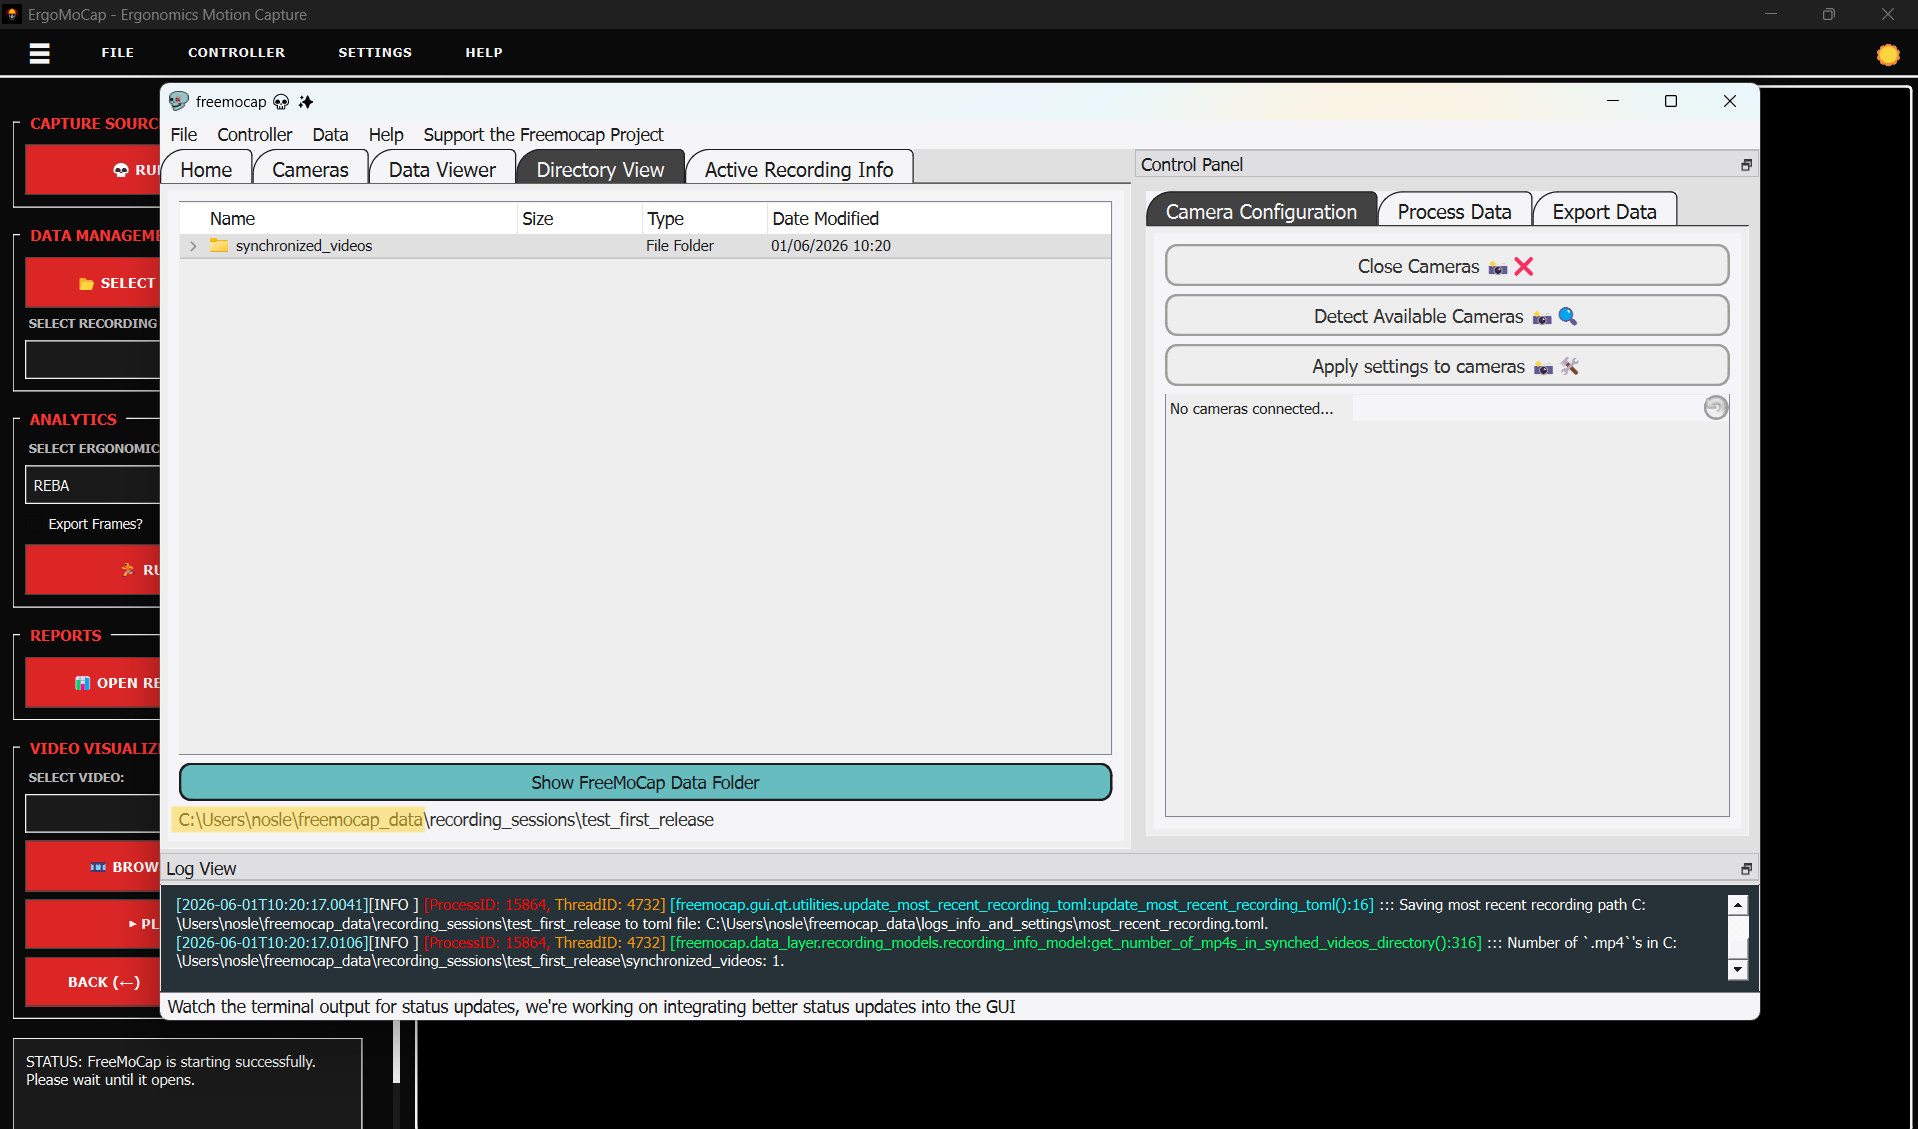Viewport: 1918px width, 1129px height.
Task: Click the Log View scroll up arrow
Action: point(1738,904)
